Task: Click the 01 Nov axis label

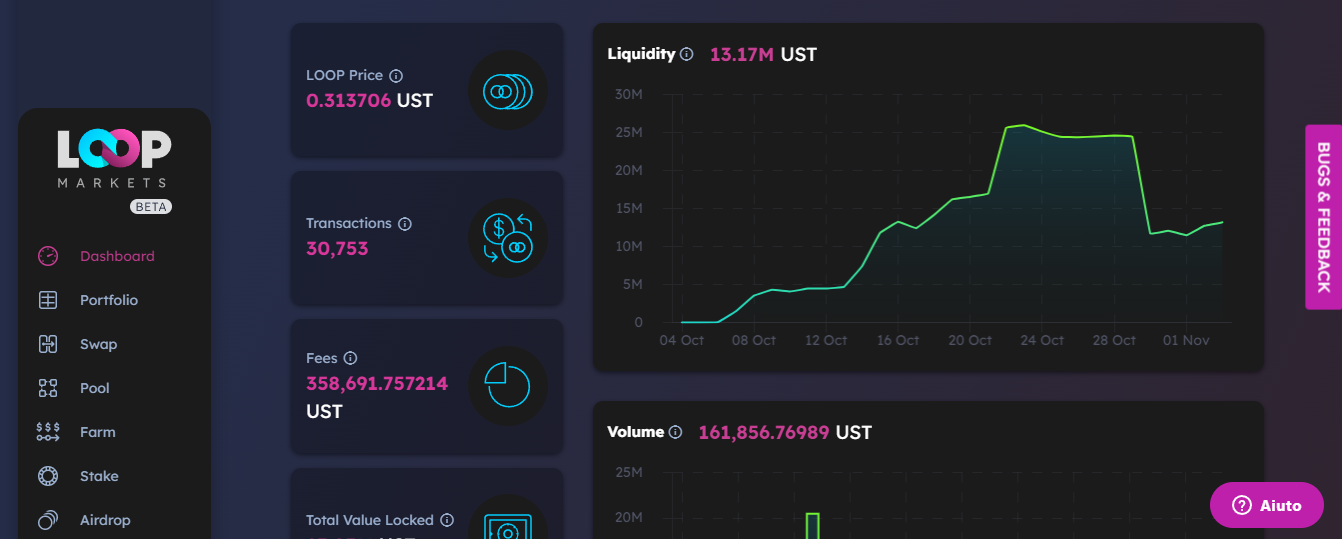Action: 1186,340
